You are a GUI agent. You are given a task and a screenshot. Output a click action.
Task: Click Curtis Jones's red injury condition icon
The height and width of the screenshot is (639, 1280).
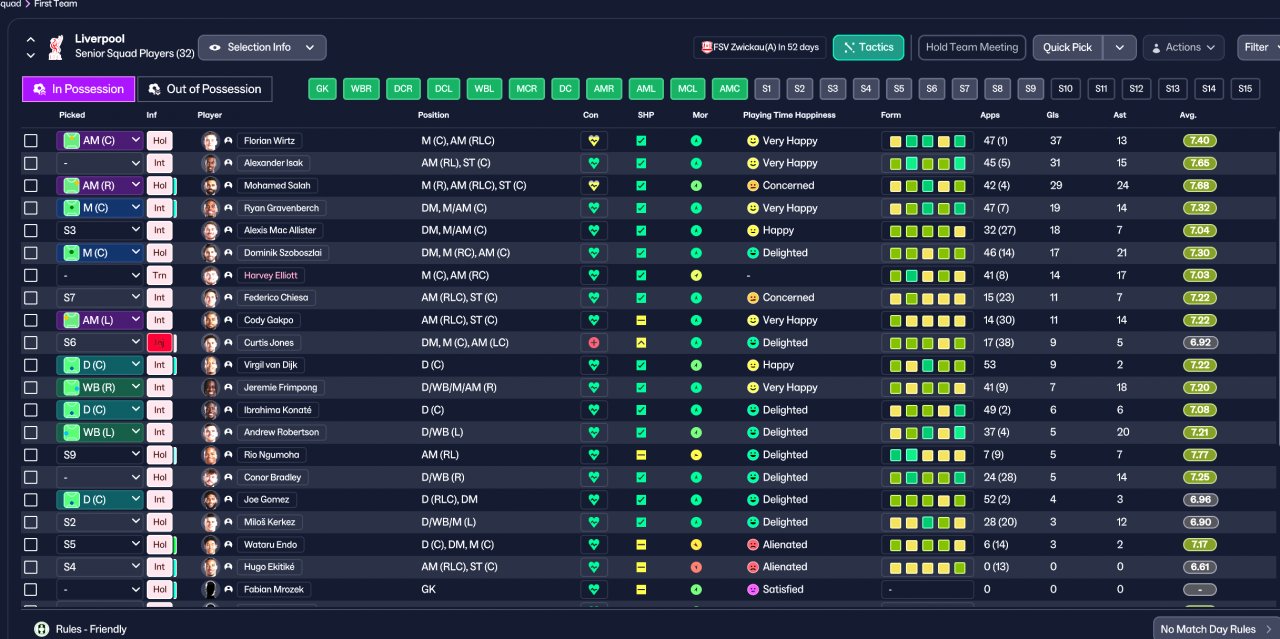[x=594, y=342]
